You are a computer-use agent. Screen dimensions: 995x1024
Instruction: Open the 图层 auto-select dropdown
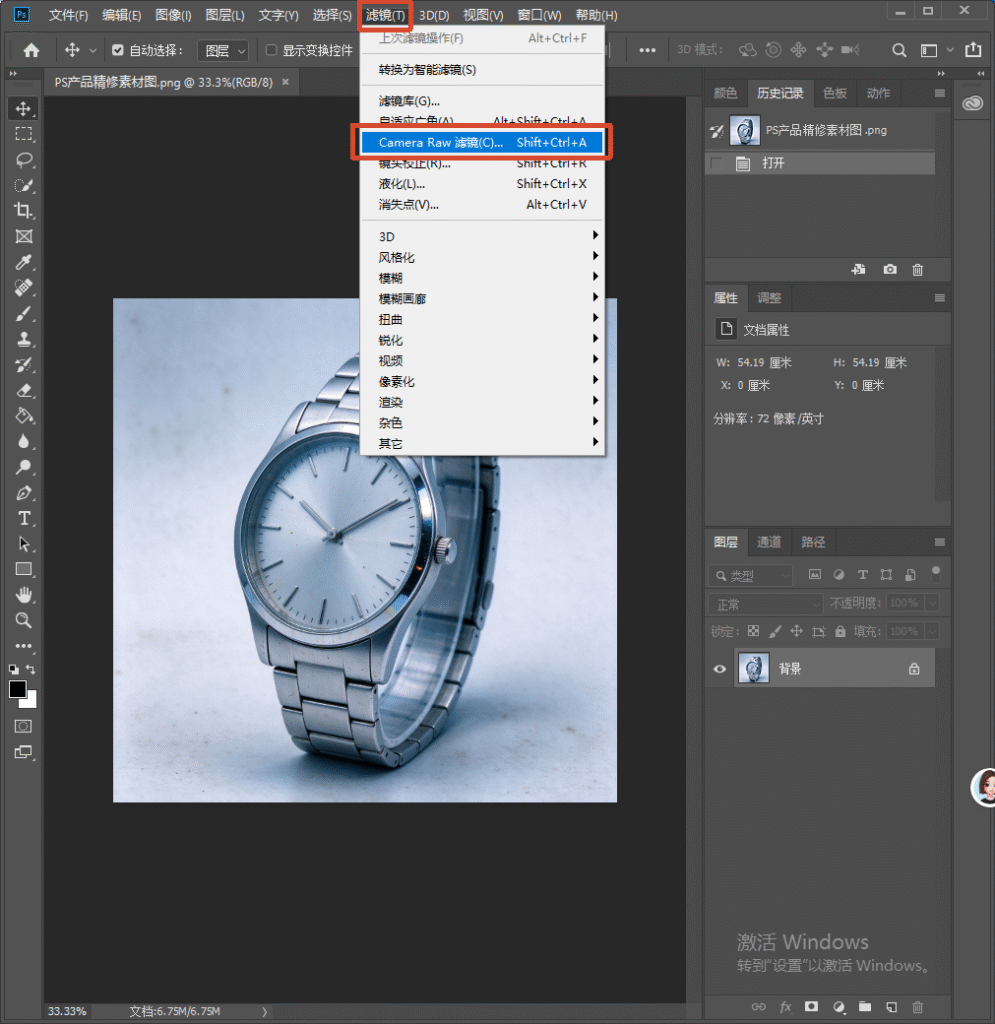223,50
